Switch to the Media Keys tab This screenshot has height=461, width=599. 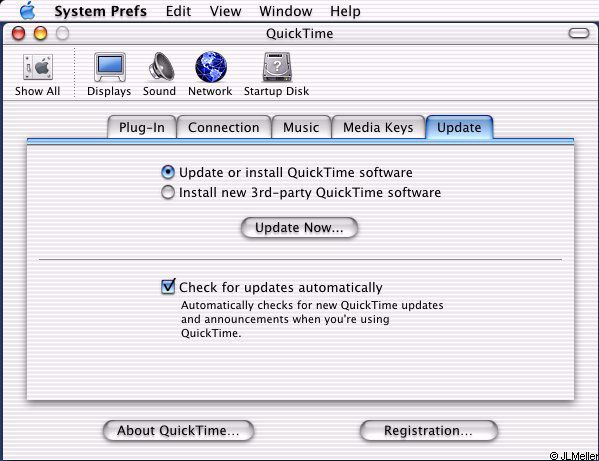[378, 127]
